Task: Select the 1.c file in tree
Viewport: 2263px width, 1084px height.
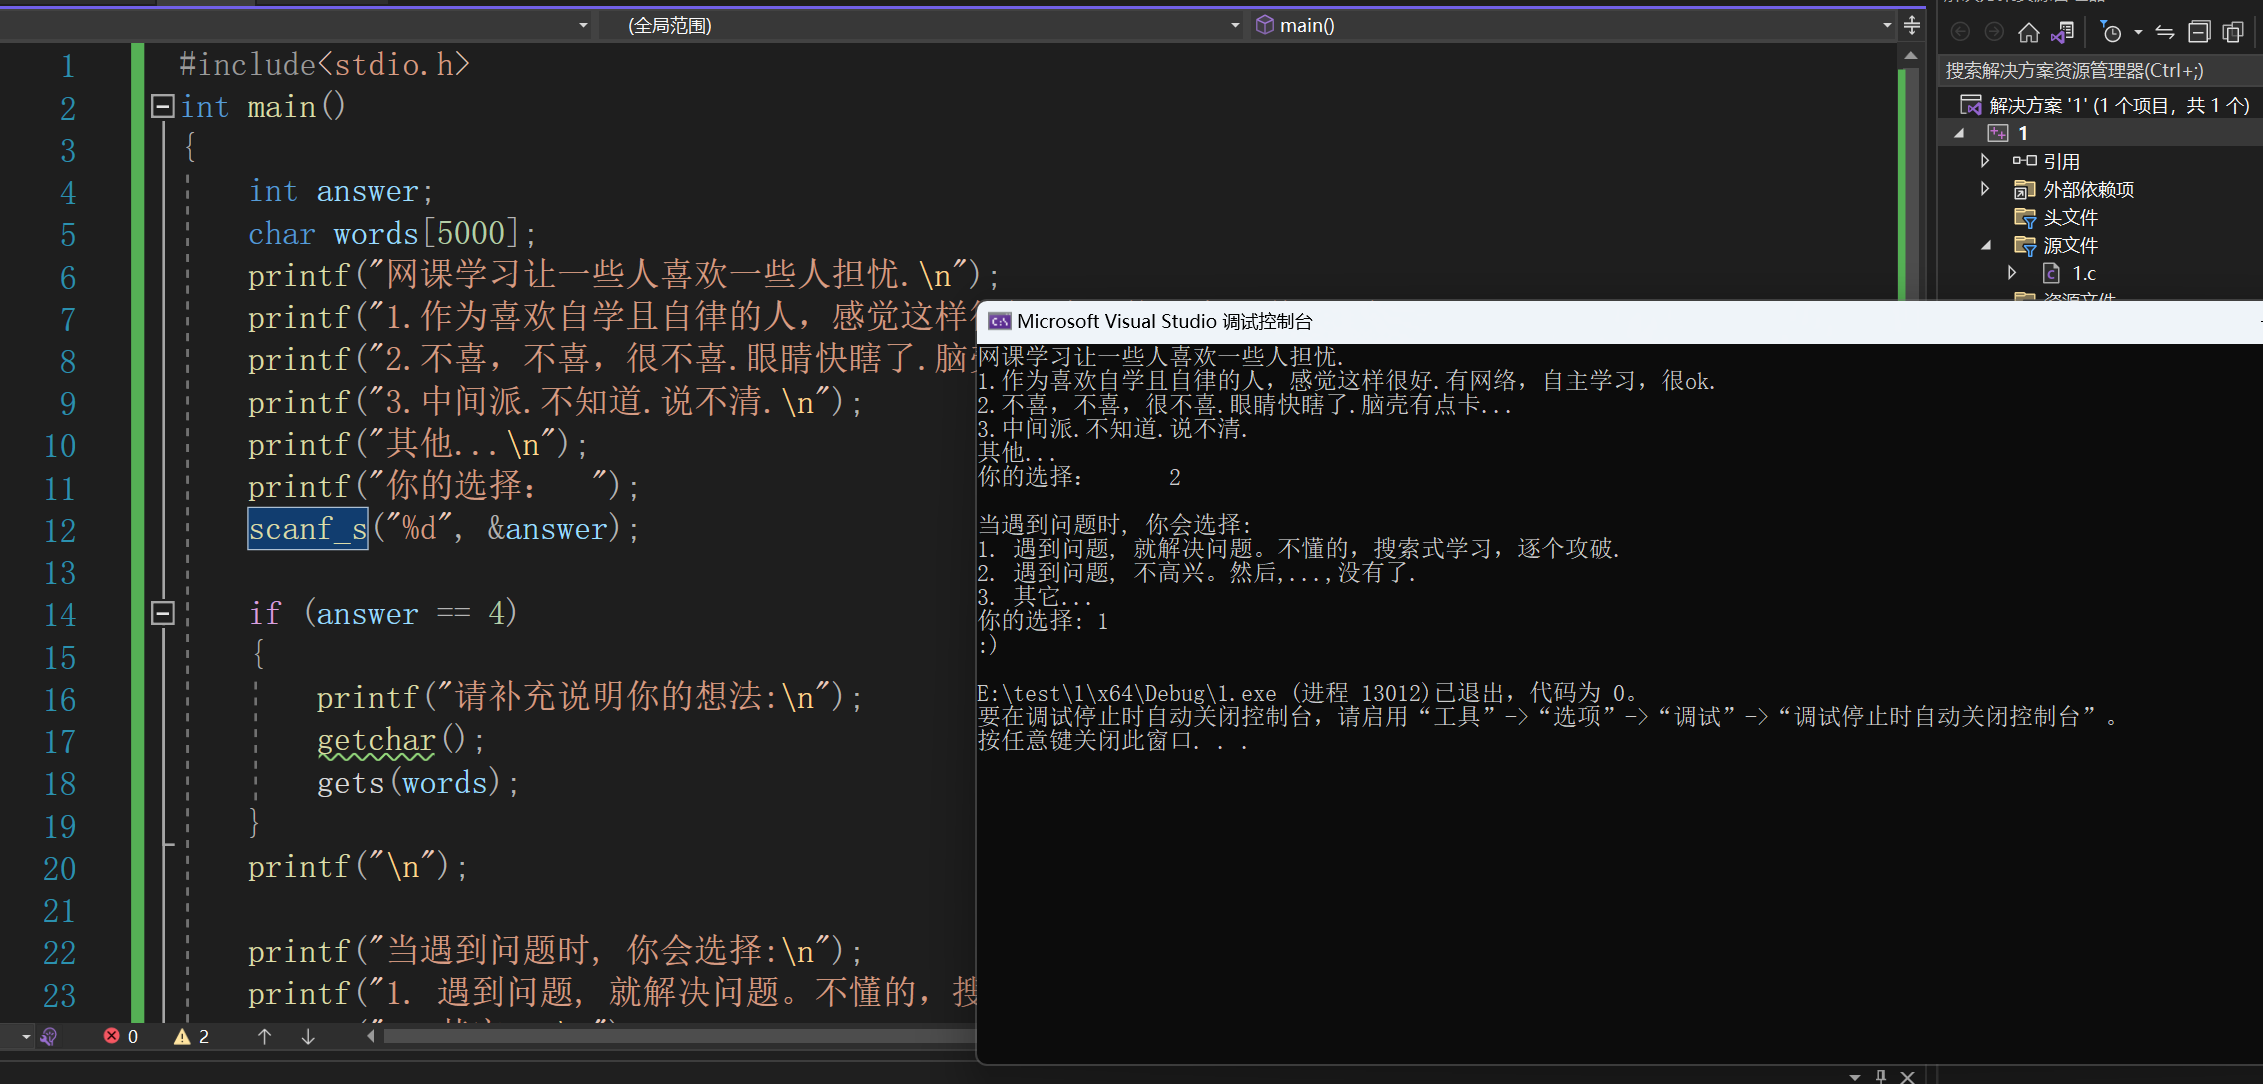Action: coord(2083,273)
